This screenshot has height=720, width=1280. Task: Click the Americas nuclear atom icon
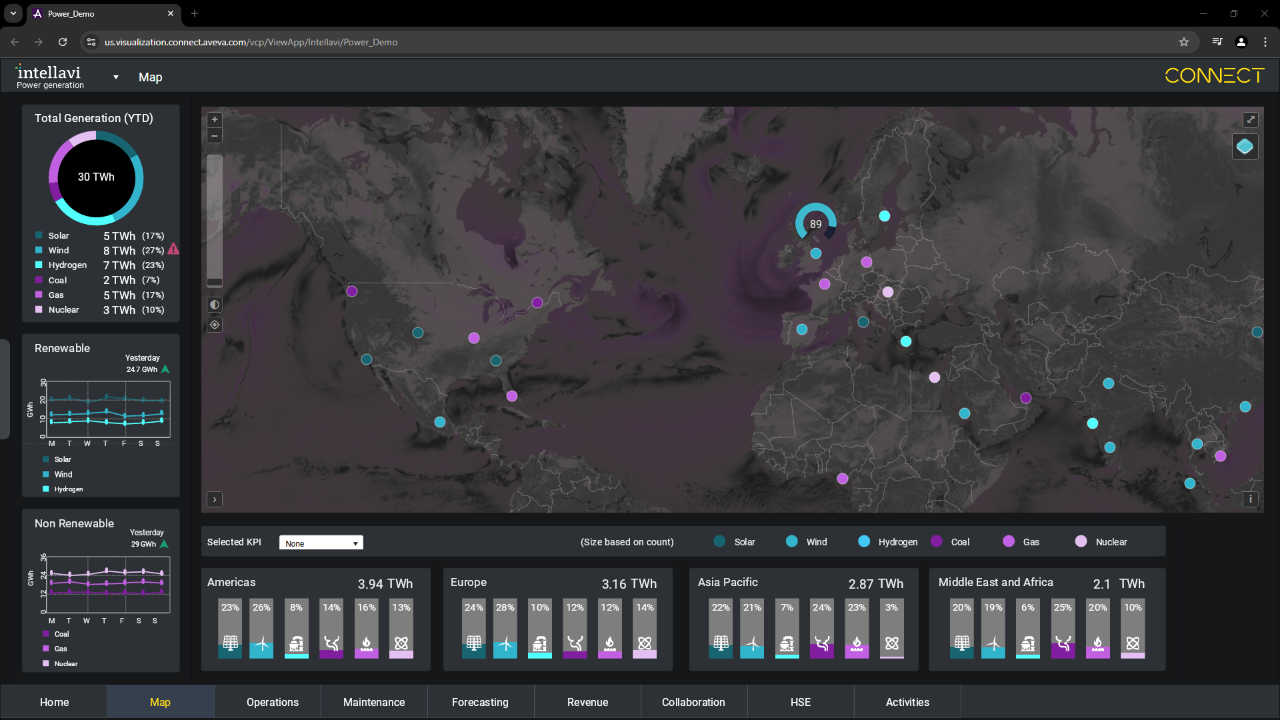(x=401, y=643)
